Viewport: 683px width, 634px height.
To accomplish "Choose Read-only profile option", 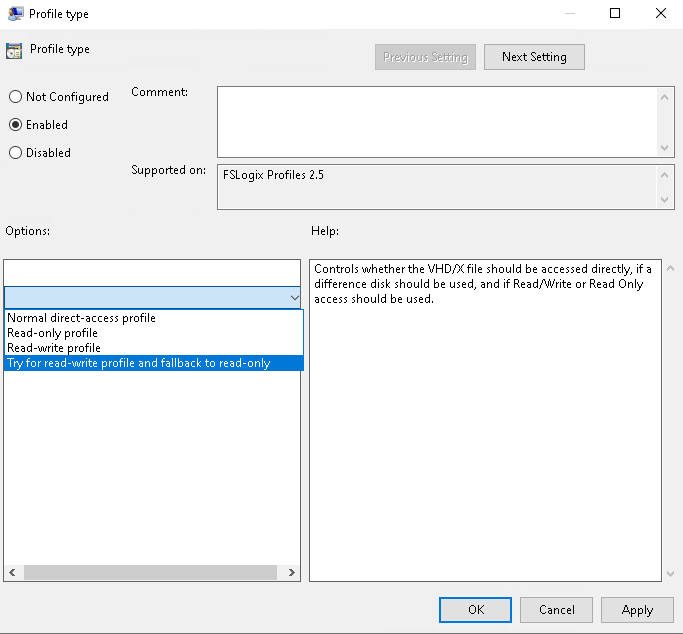I will point(153,333).
